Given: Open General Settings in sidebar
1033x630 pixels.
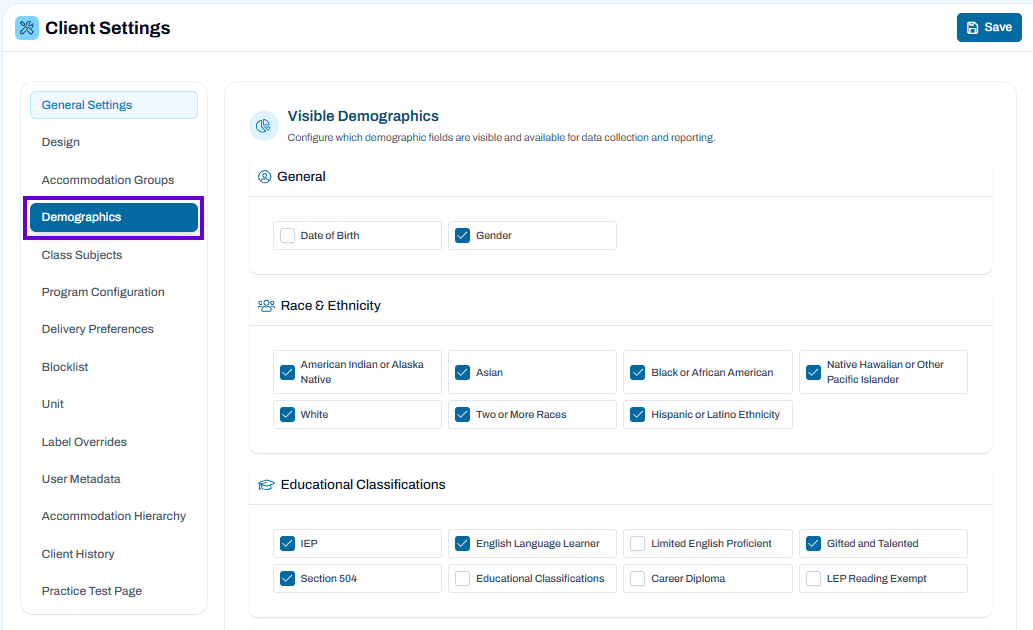Looking at the screenshot, I should [114, 105].
